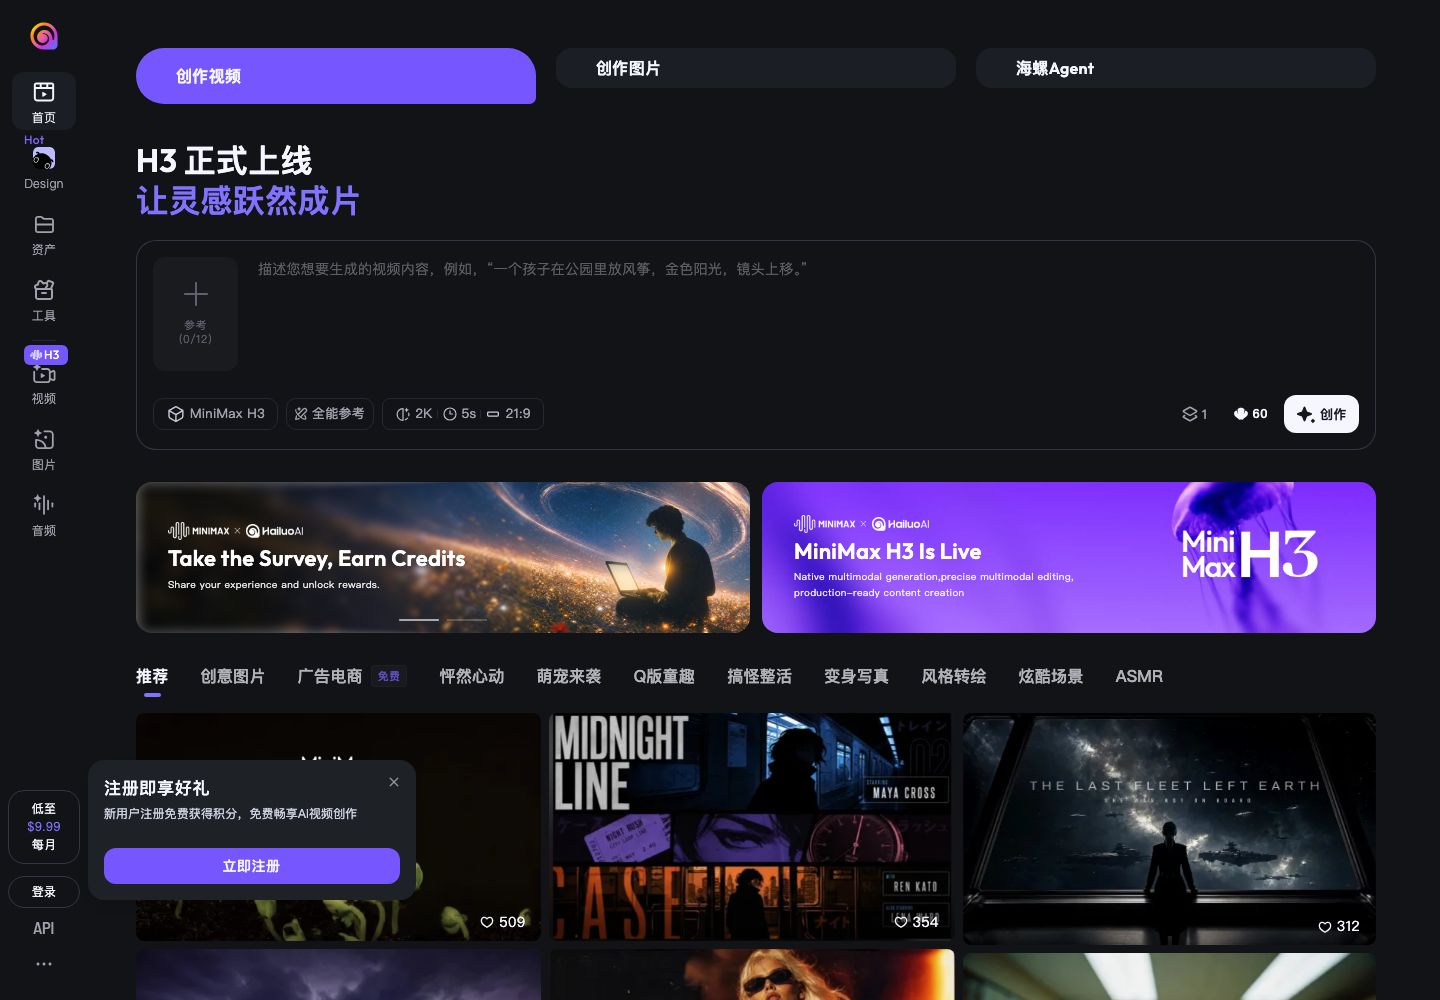The width and height of the screenshot is (1440, 1000).
Task: Switch to the 海螺Agent tab
Action: point(1176,68)
